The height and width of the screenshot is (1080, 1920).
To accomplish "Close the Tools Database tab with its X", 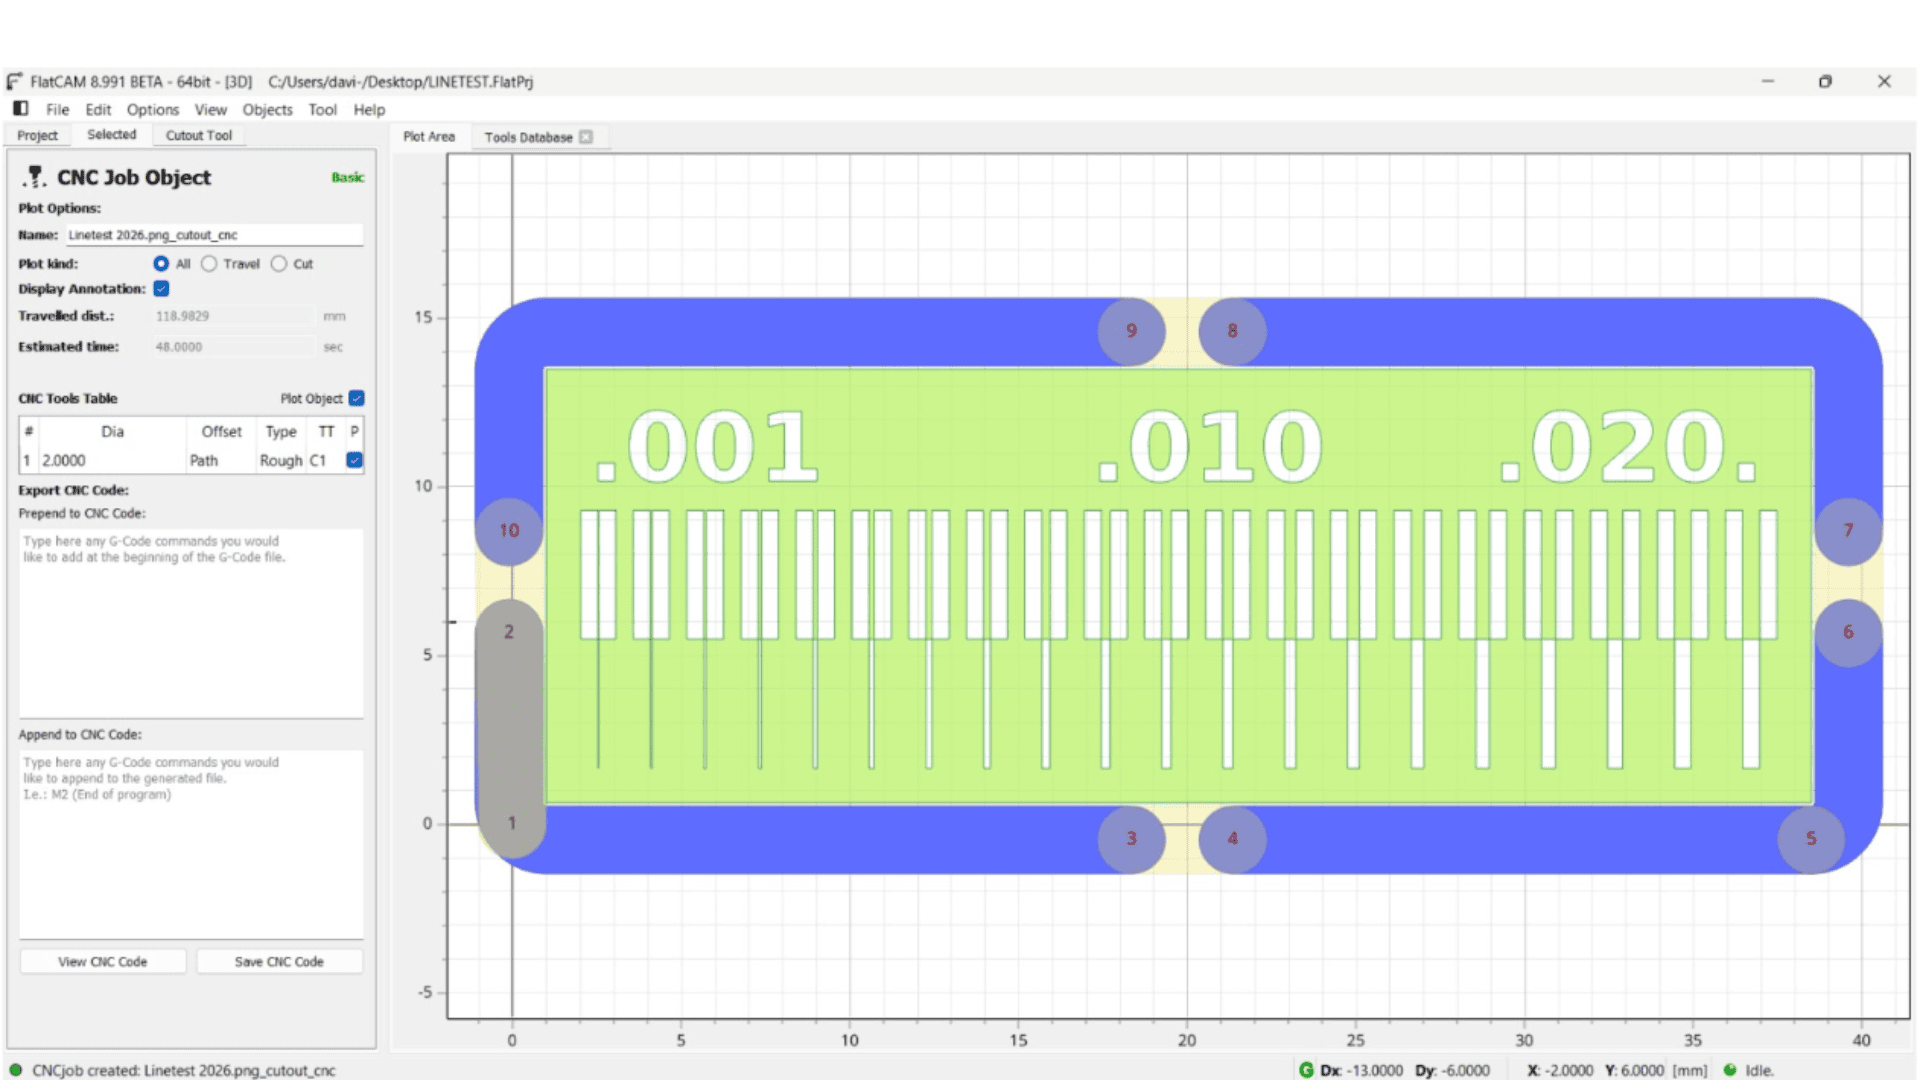I will 586,137.
